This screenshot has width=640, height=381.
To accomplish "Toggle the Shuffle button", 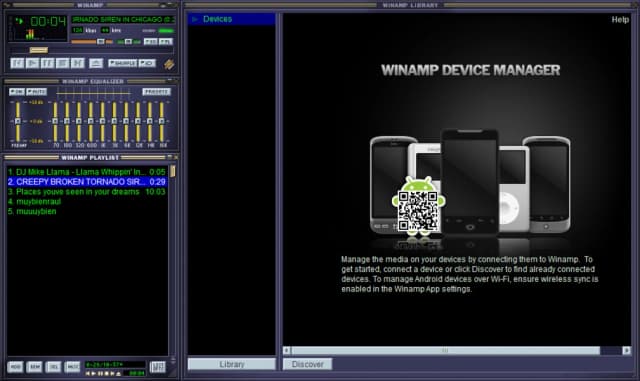I will pos(122,63).
